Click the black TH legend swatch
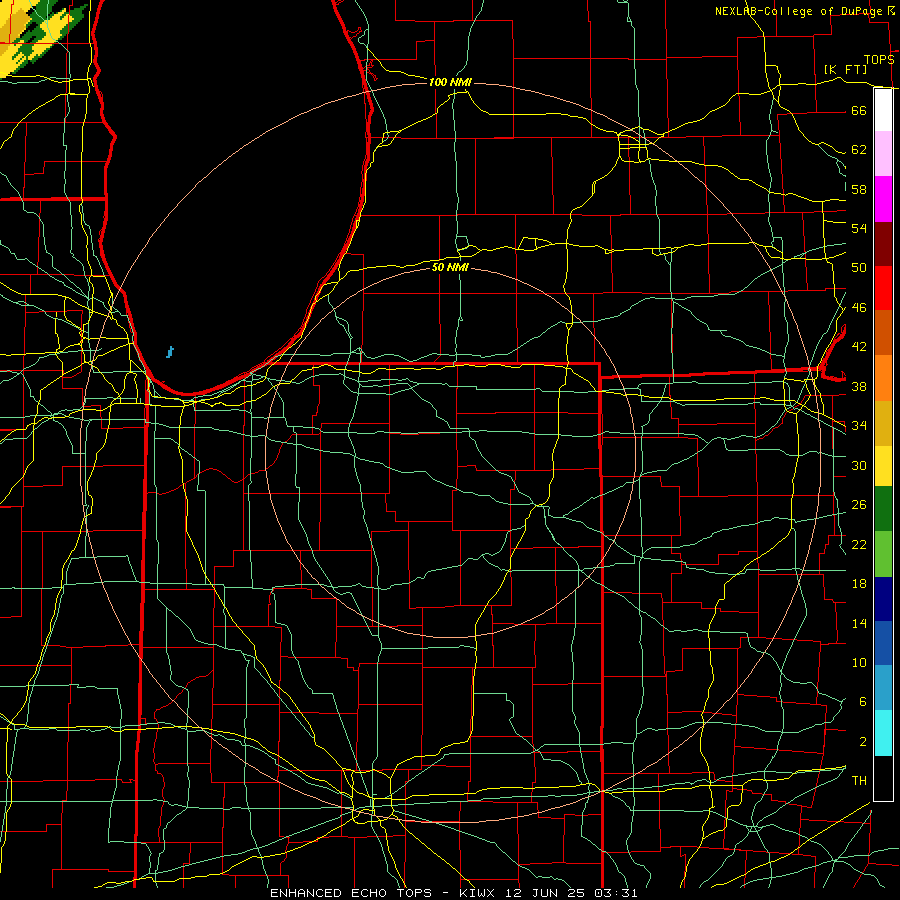The image size is (900, 900). [883, 778]
